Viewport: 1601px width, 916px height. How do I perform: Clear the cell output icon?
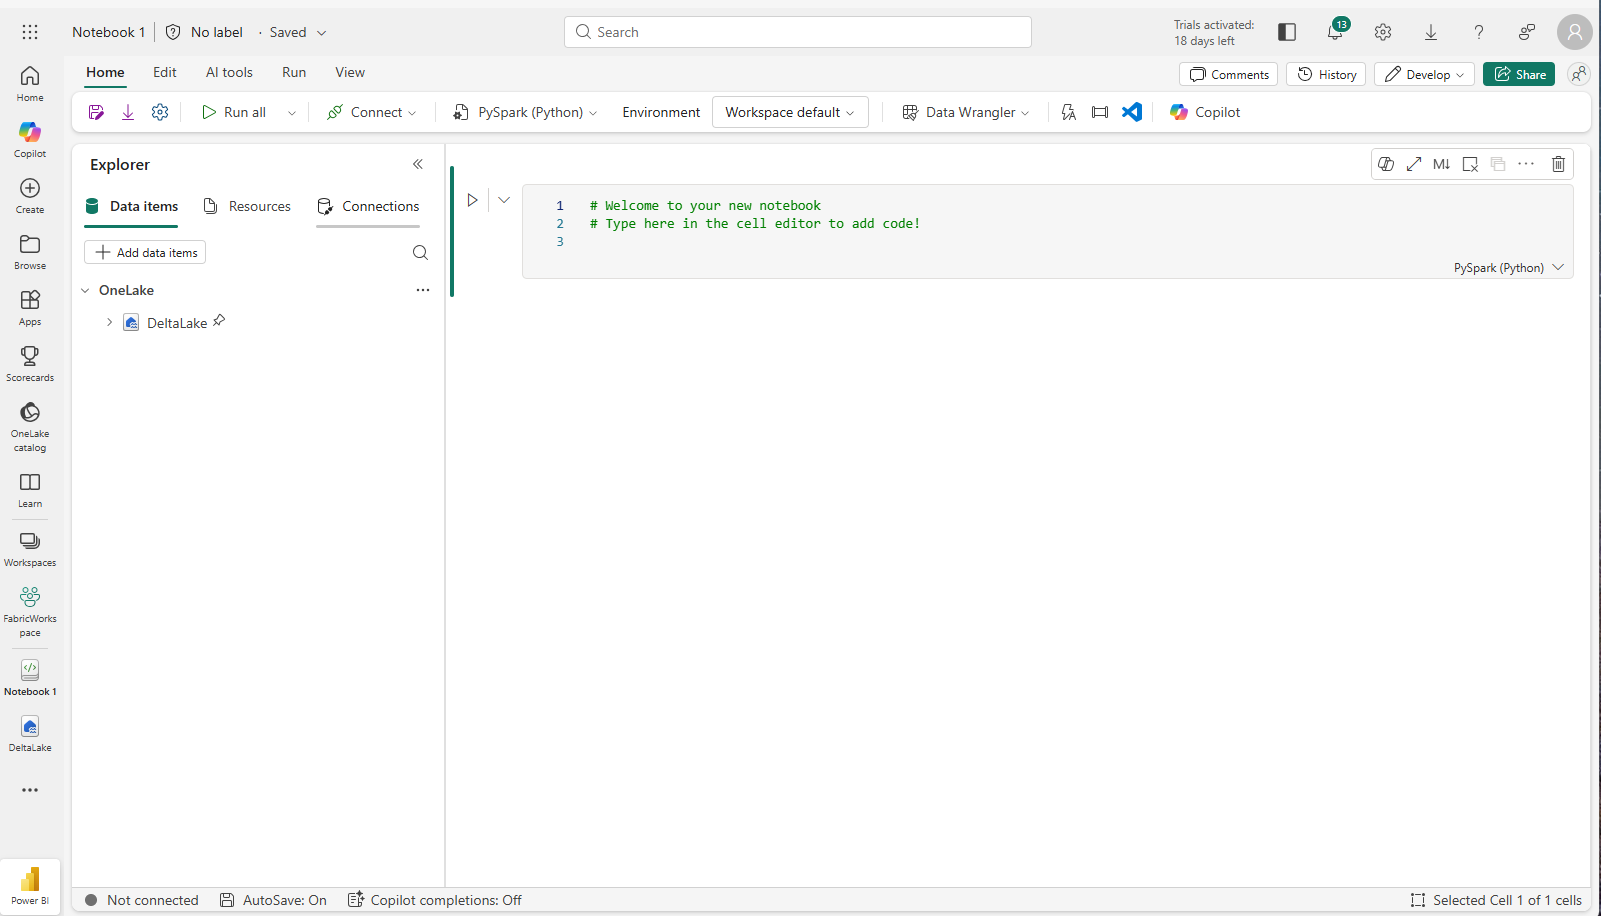coord(1470,164)
